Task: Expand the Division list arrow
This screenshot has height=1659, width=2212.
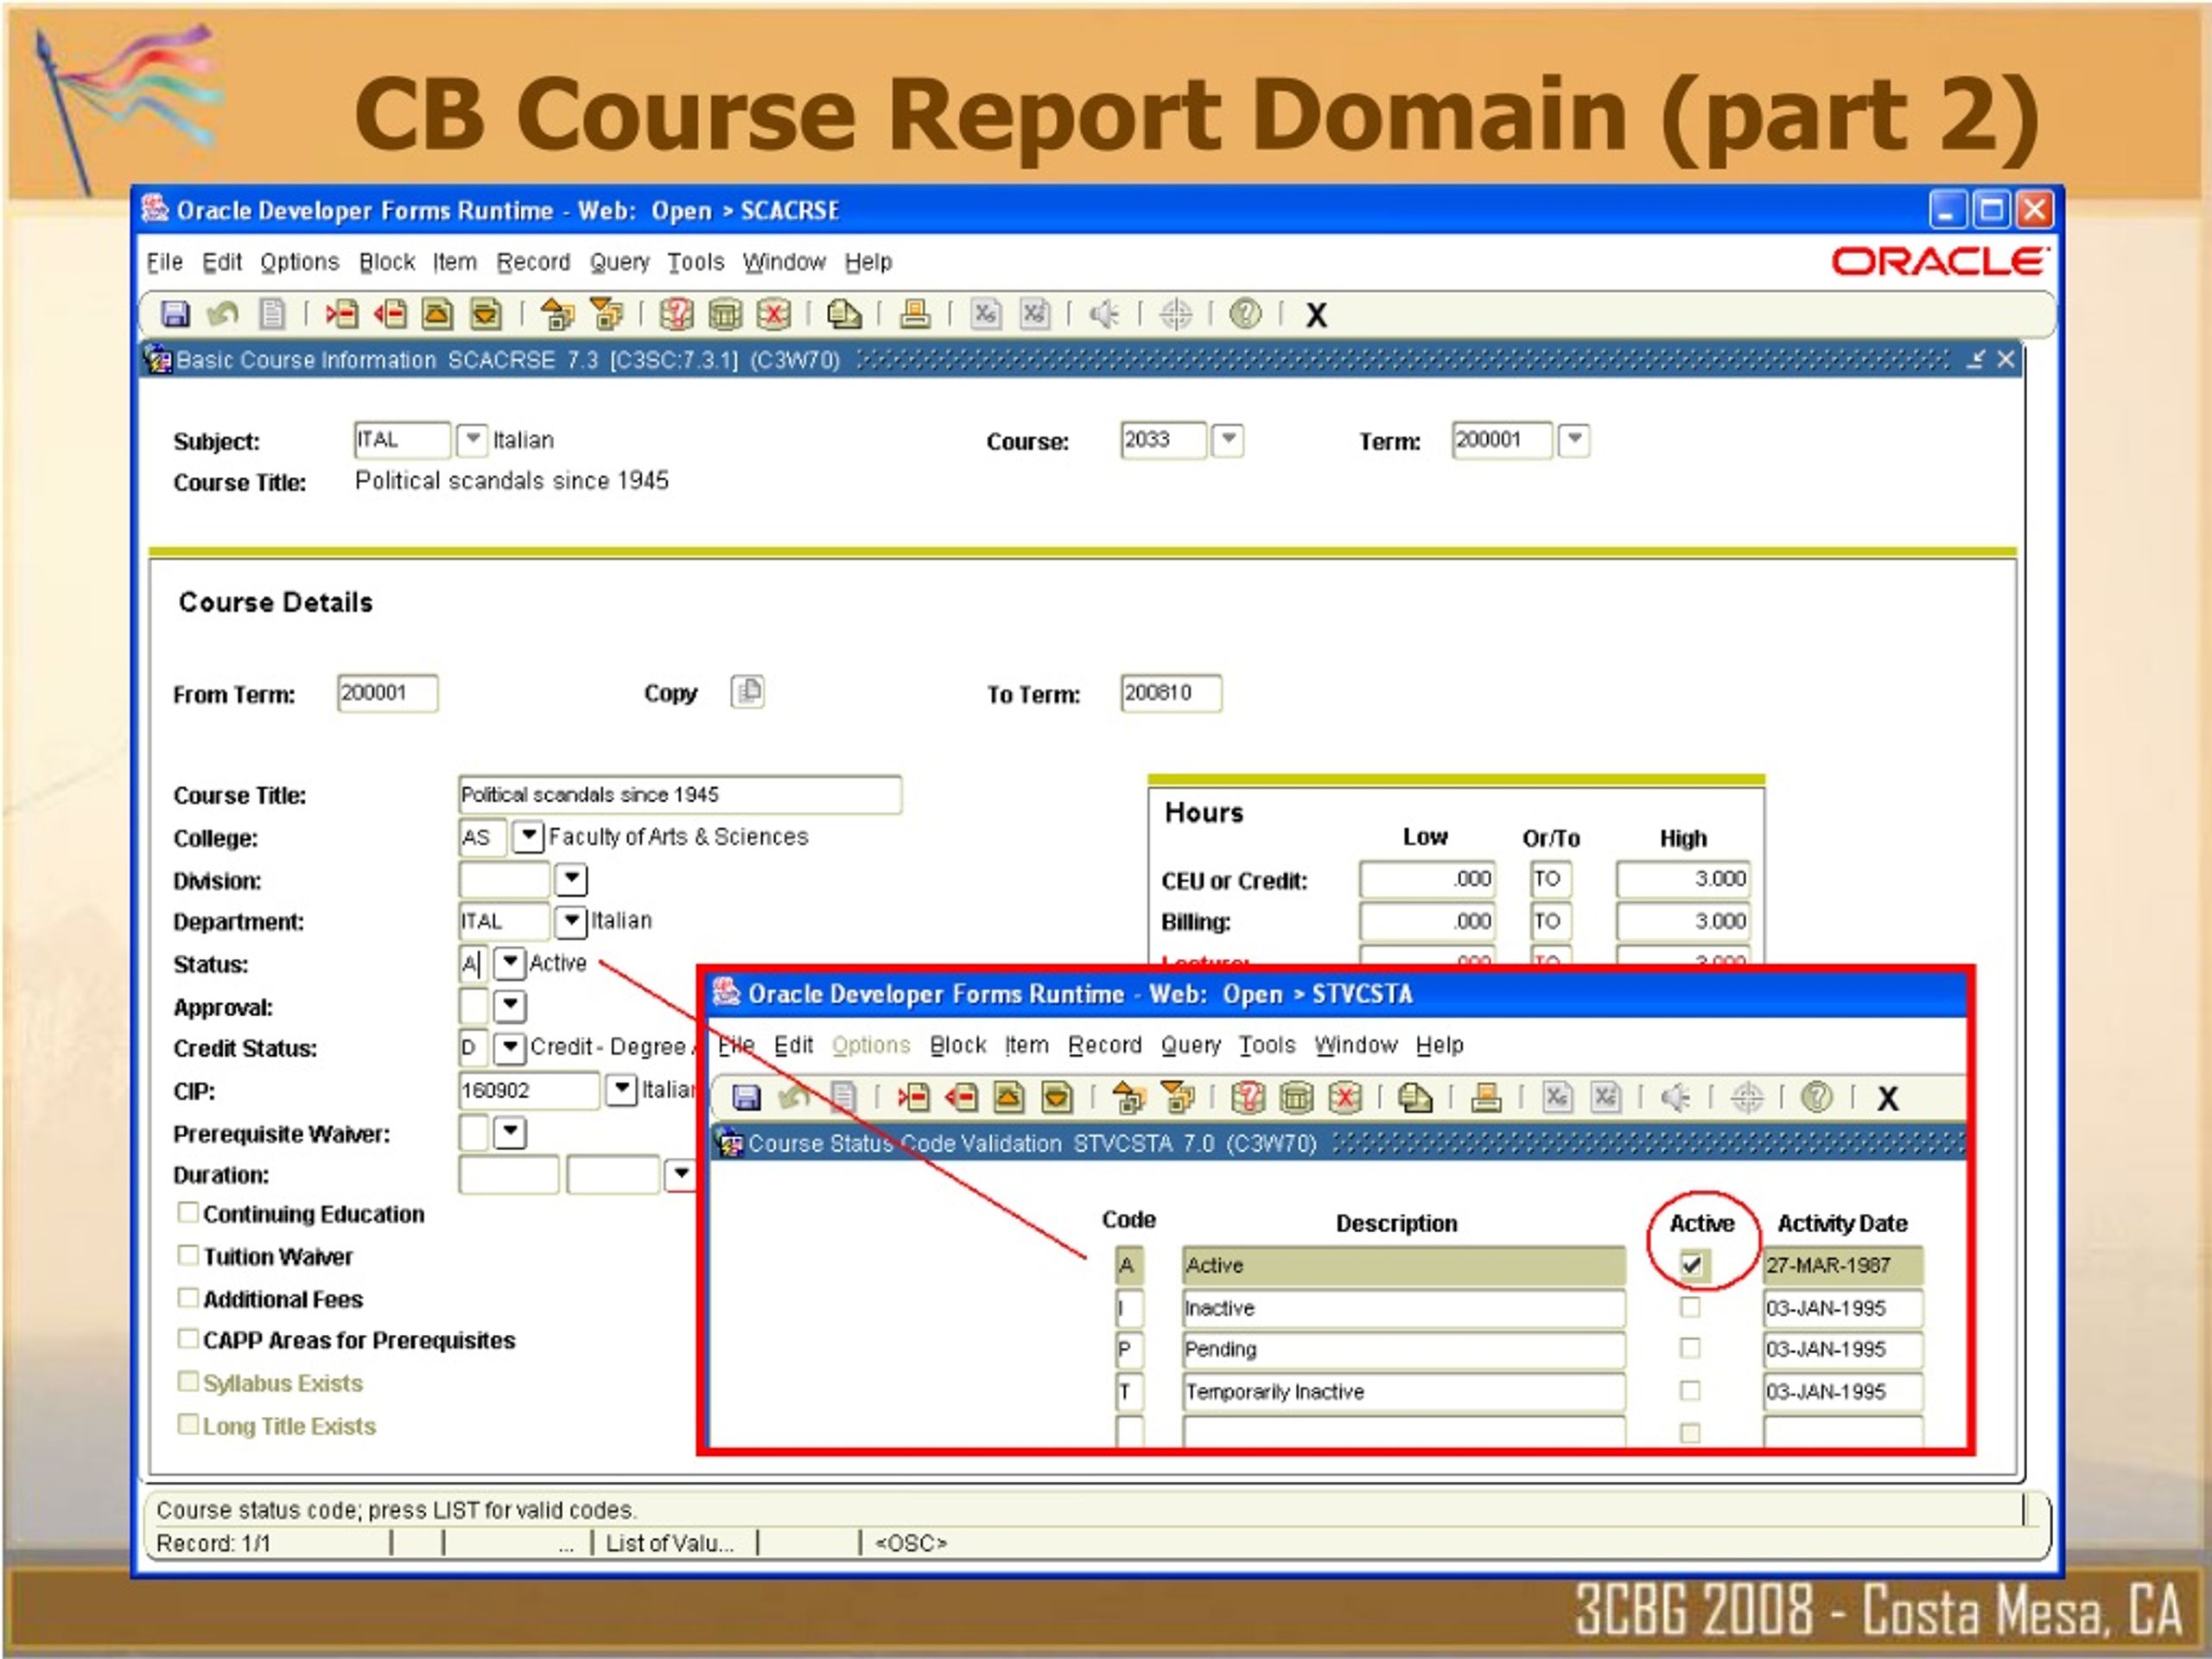Action: (x=571, y=879)
